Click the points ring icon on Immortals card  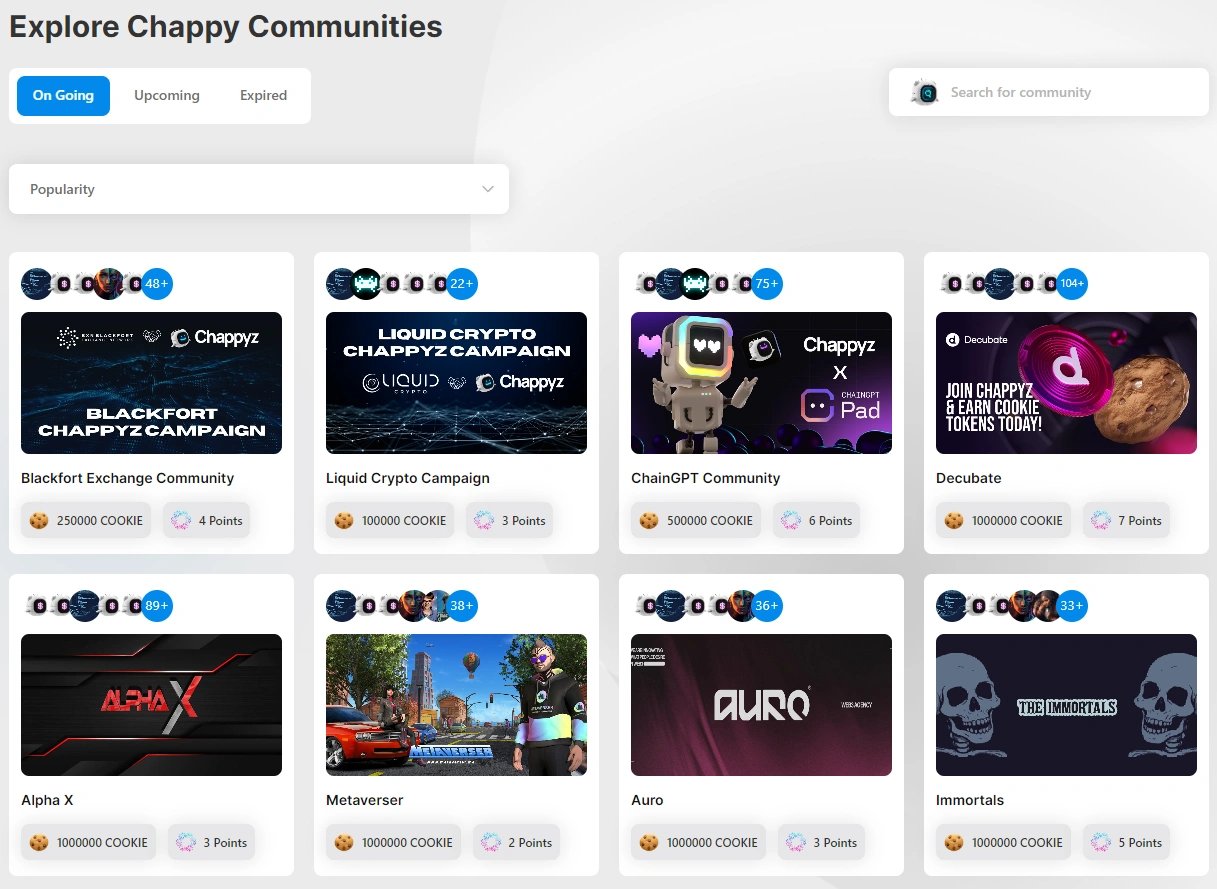pos(1101,842)
